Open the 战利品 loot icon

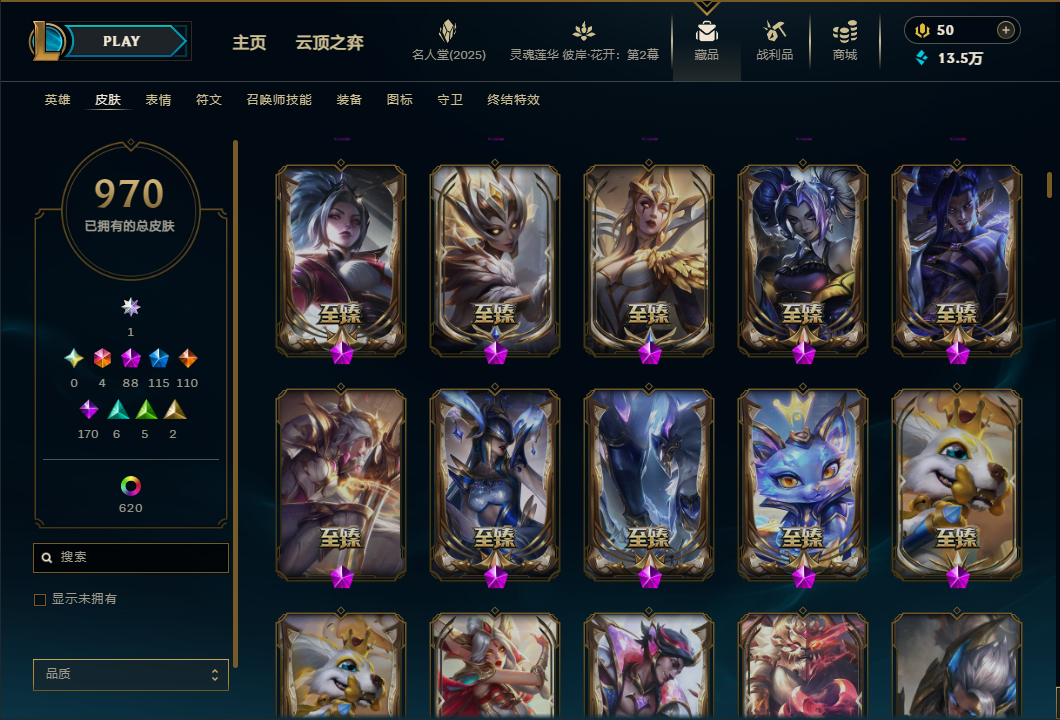(x=774, y=31)
